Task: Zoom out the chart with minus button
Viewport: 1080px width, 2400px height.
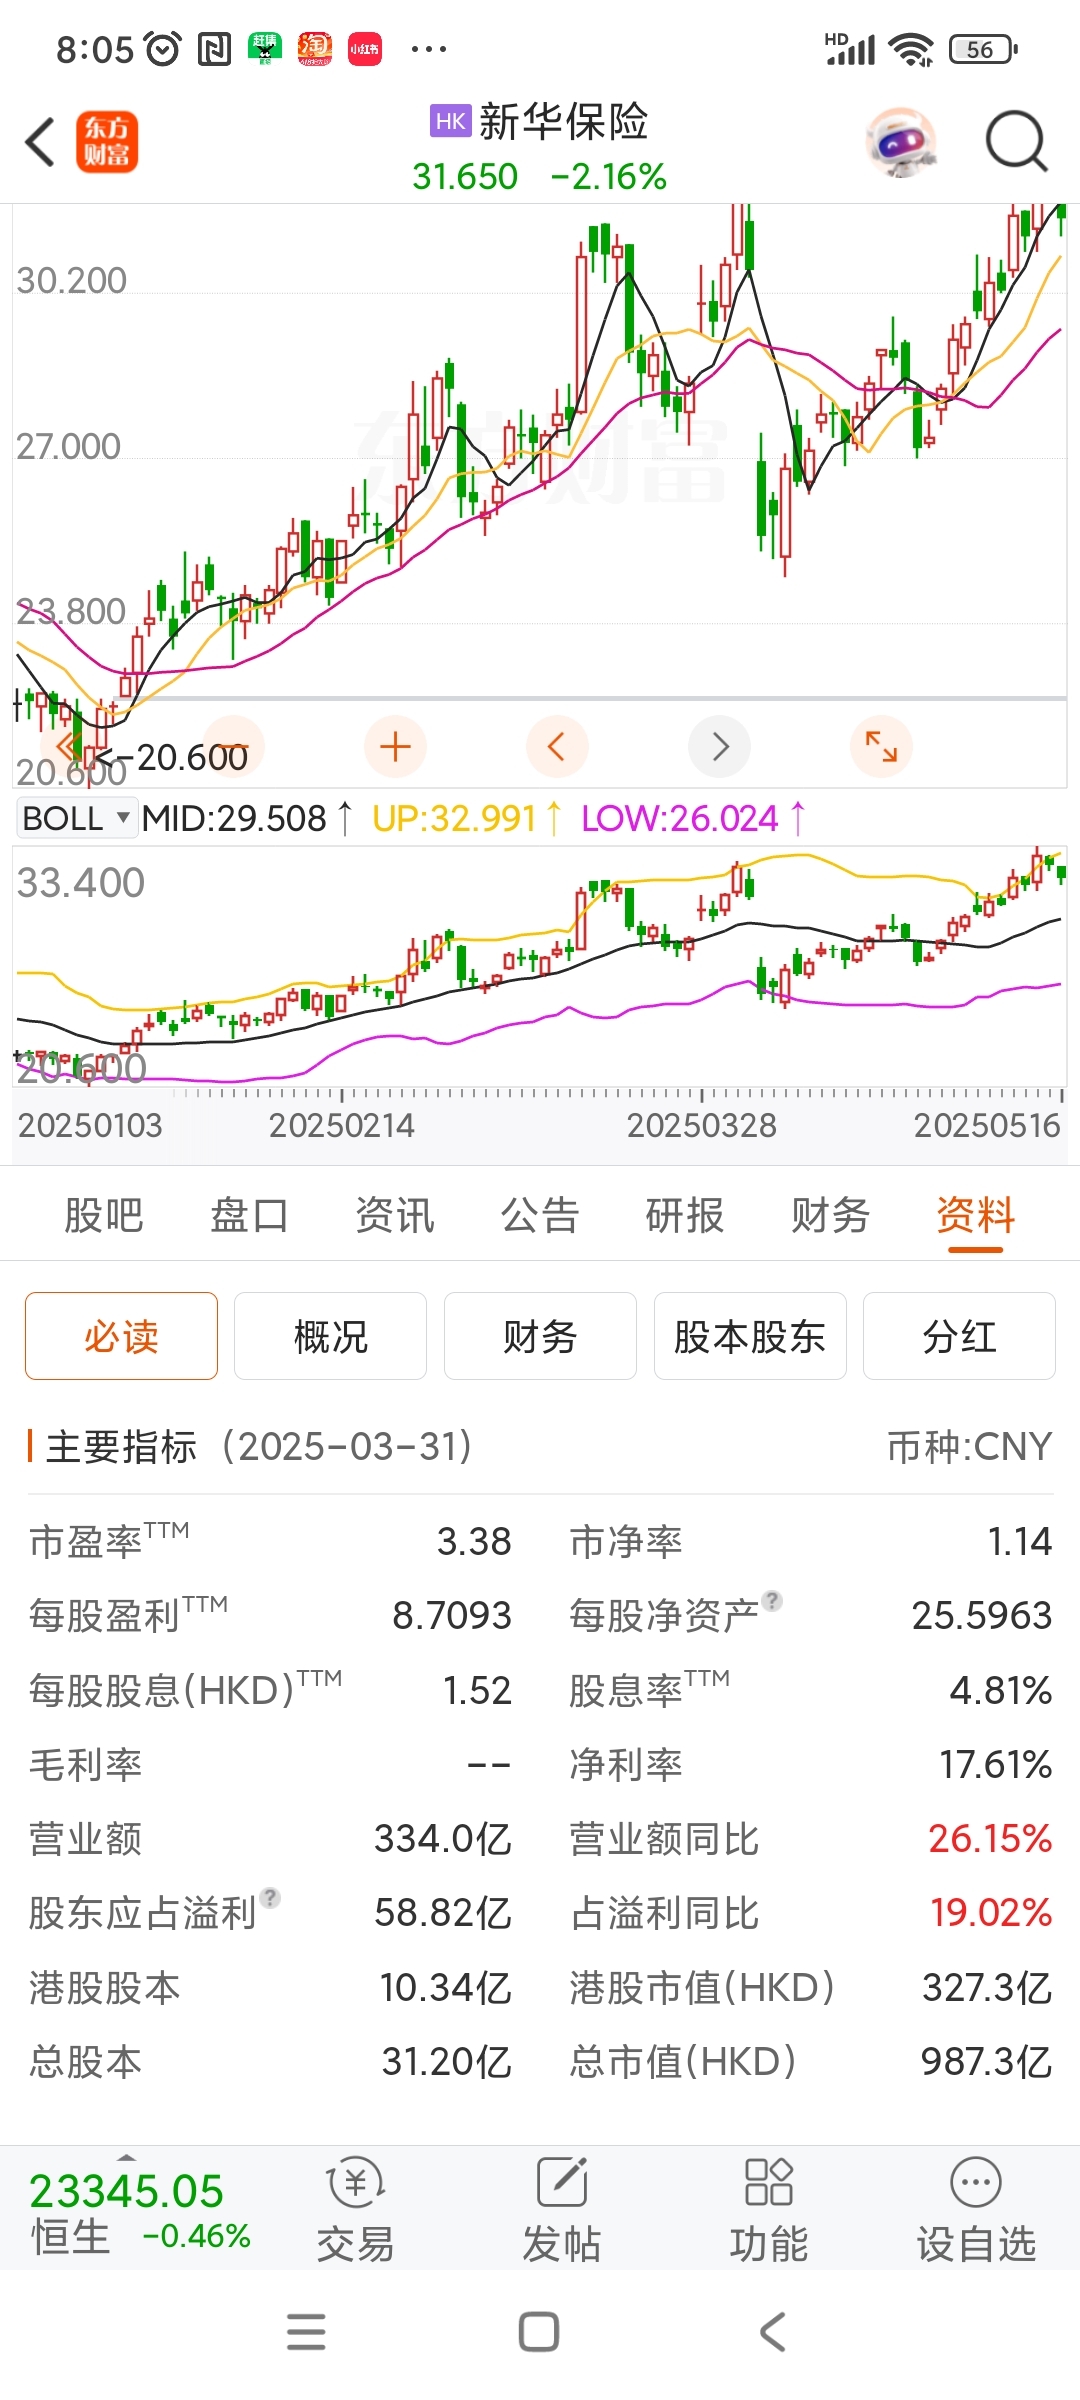Action: (234, 747)
